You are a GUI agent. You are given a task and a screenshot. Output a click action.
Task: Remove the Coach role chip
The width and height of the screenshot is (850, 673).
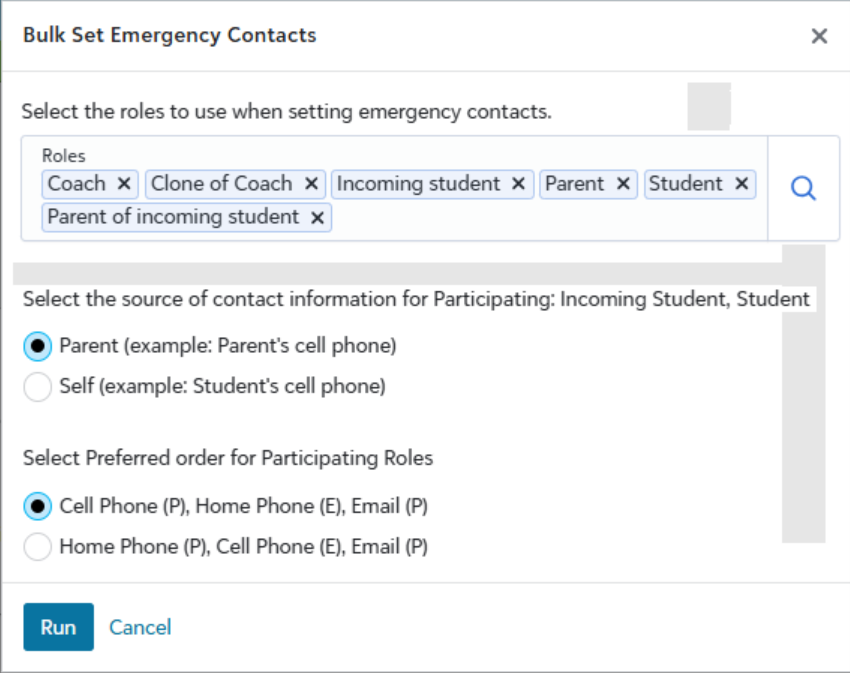pos(124,184)
